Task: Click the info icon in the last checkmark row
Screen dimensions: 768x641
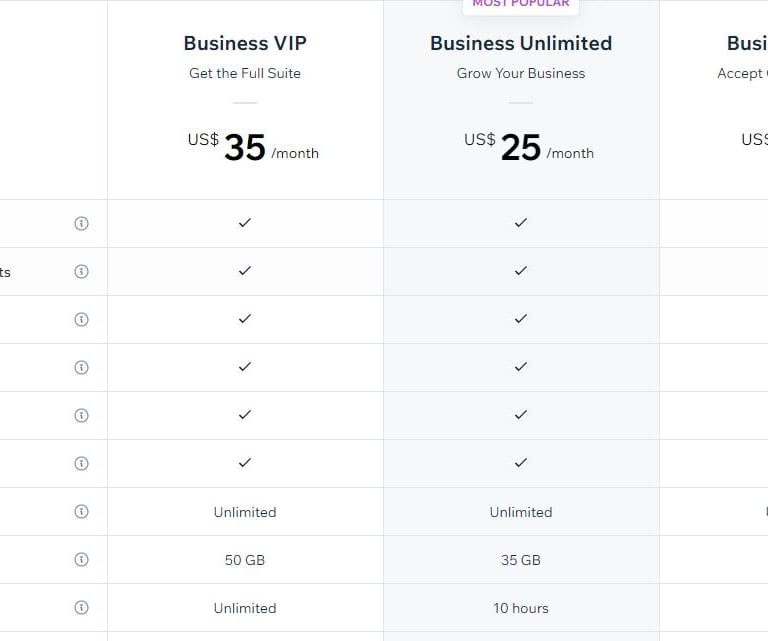Action: coord(82,463)
